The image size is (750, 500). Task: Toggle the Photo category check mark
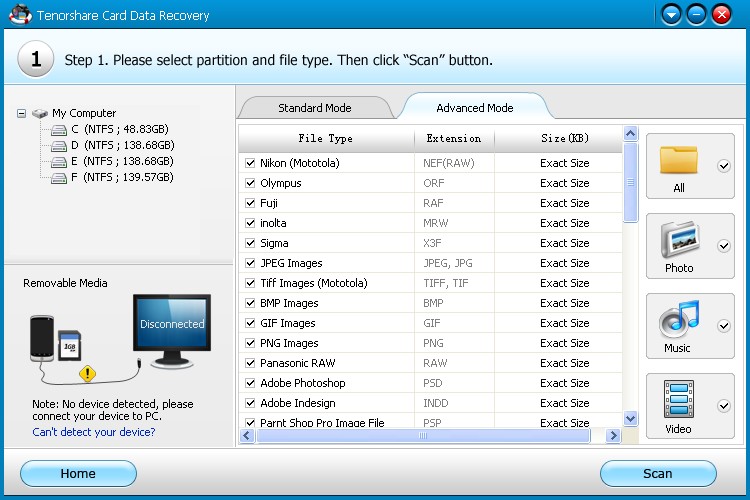[x=724, y=246]
